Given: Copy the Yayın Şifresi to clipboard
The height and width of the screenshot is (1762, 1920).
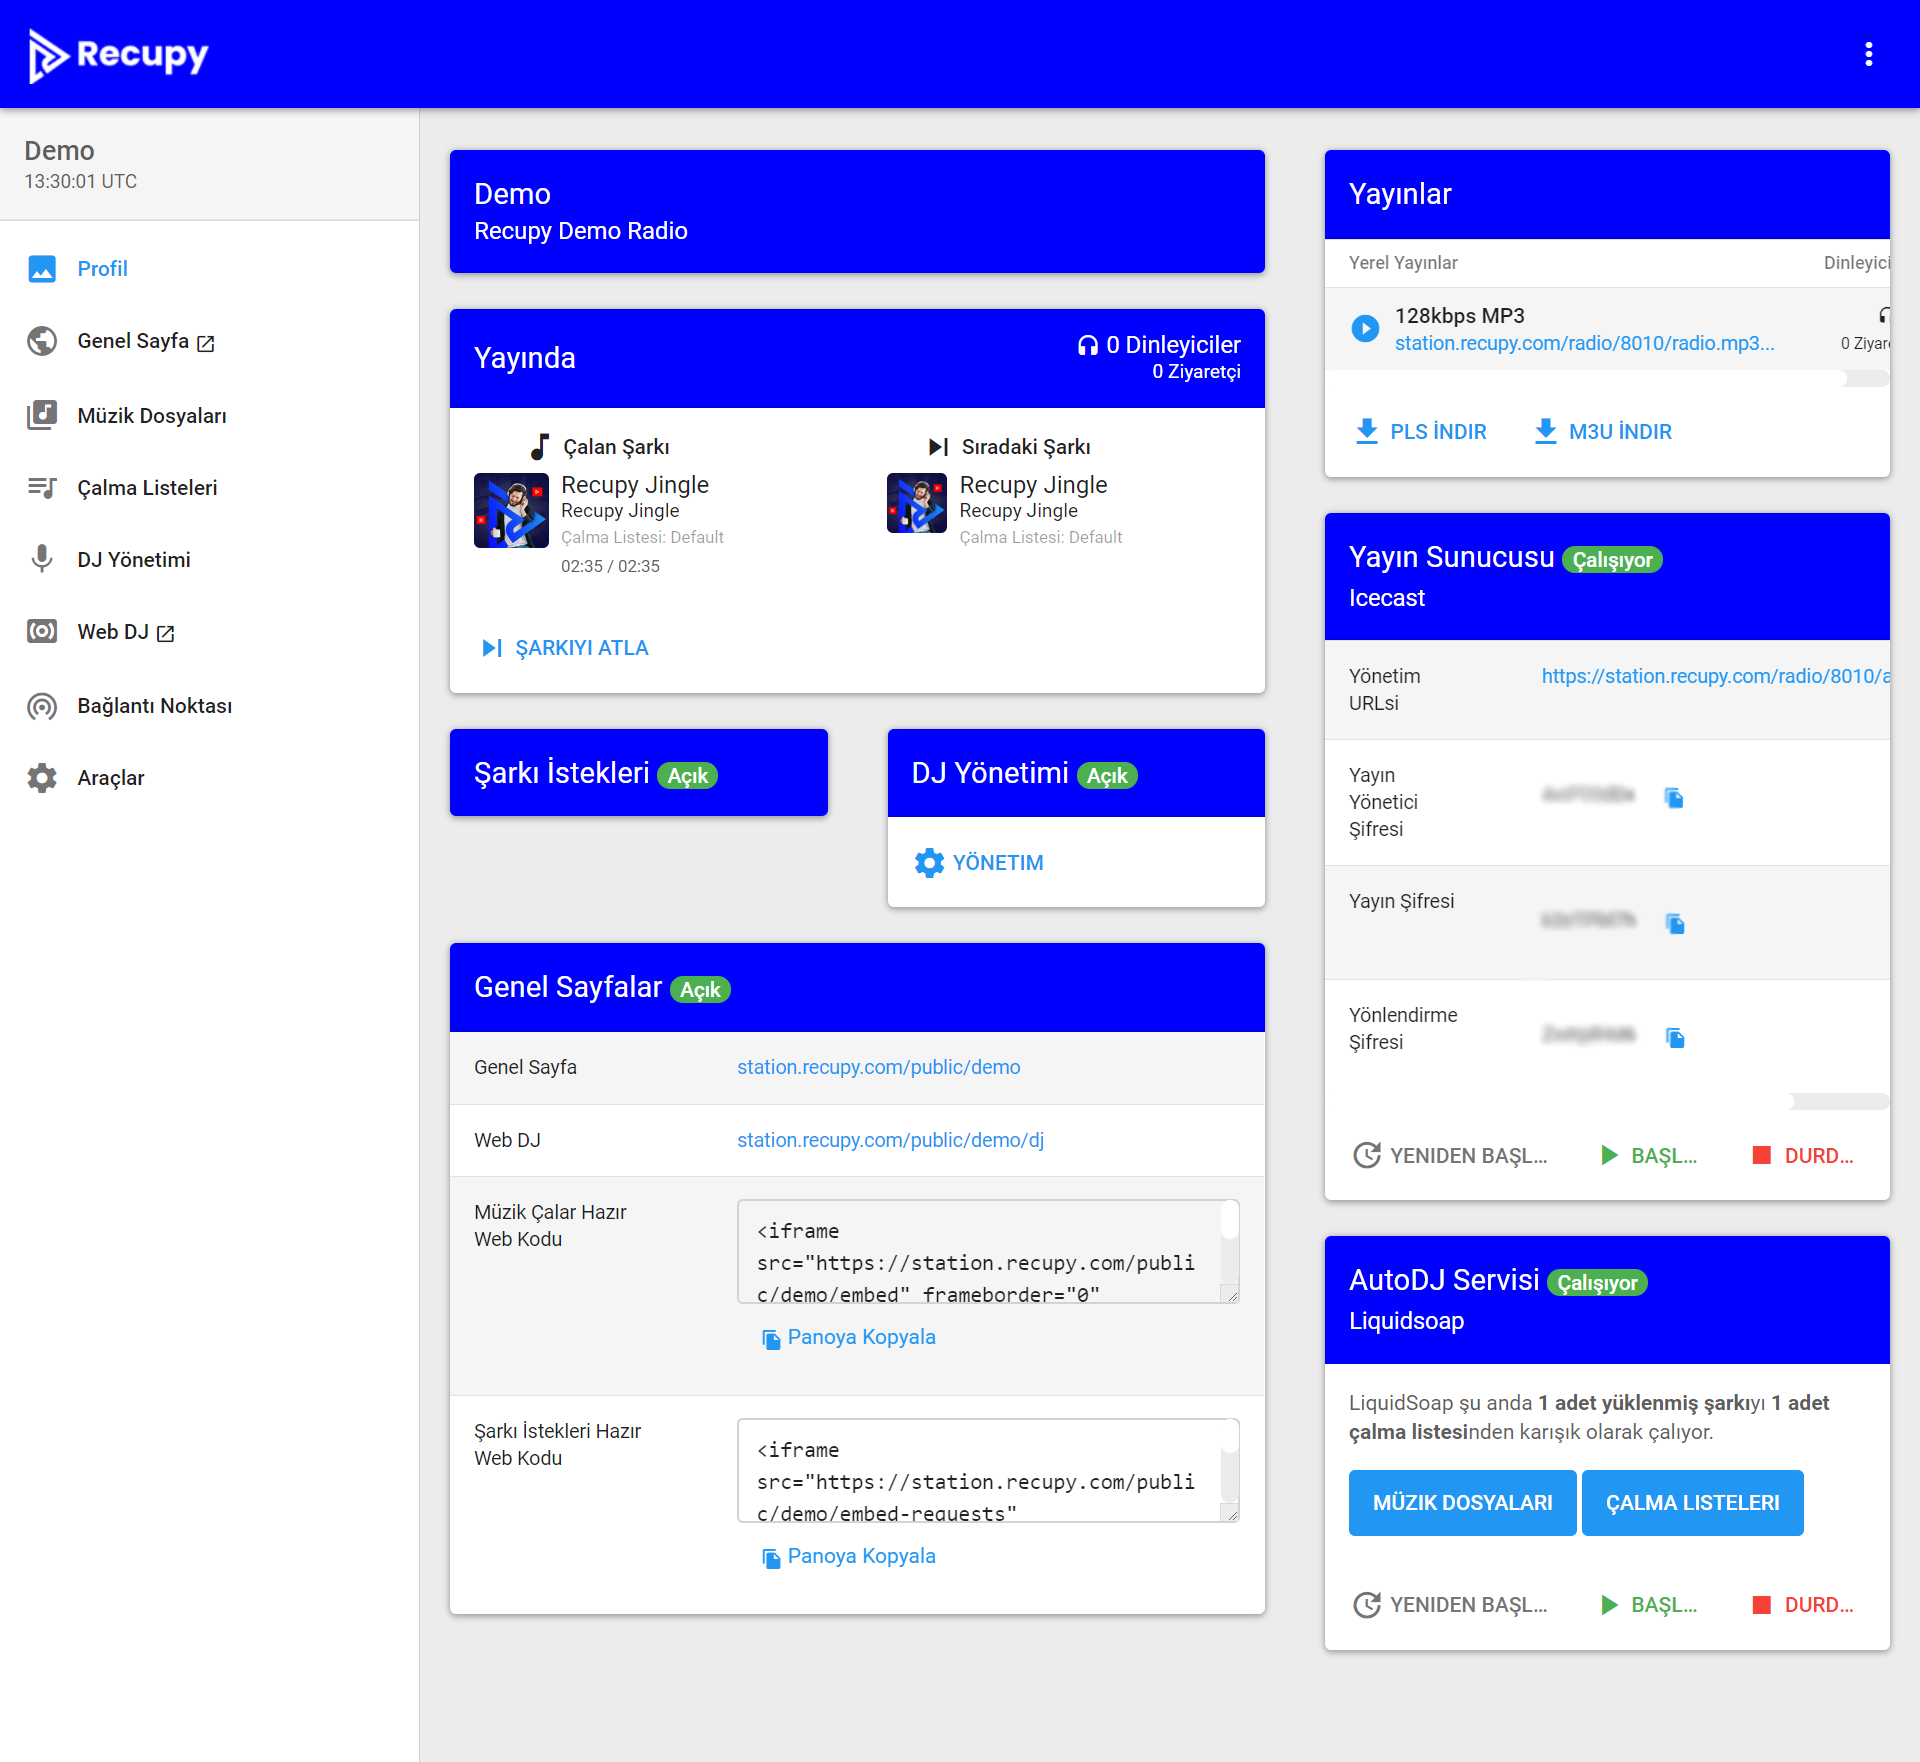Looking at the screenshot, I should point(1675,923).
